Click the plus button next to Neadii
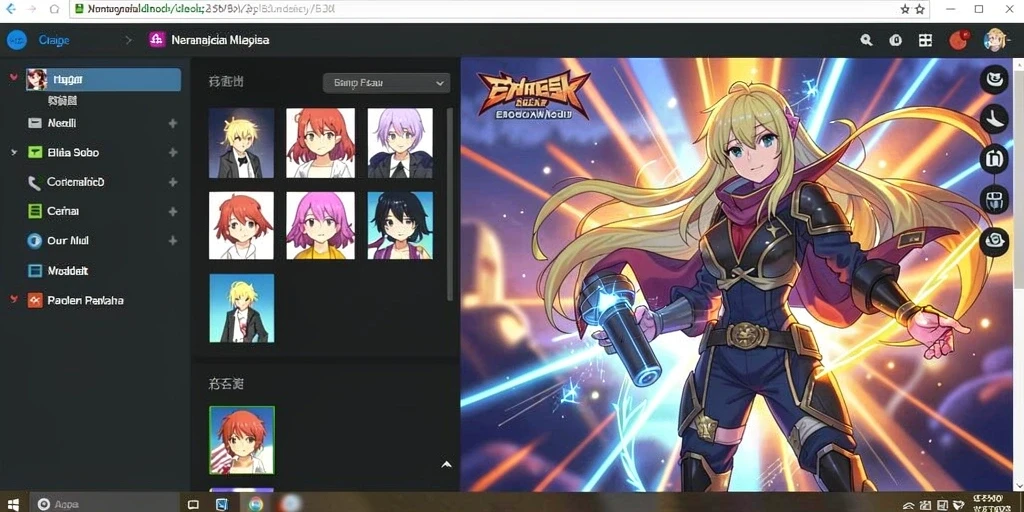 [173, 123]
